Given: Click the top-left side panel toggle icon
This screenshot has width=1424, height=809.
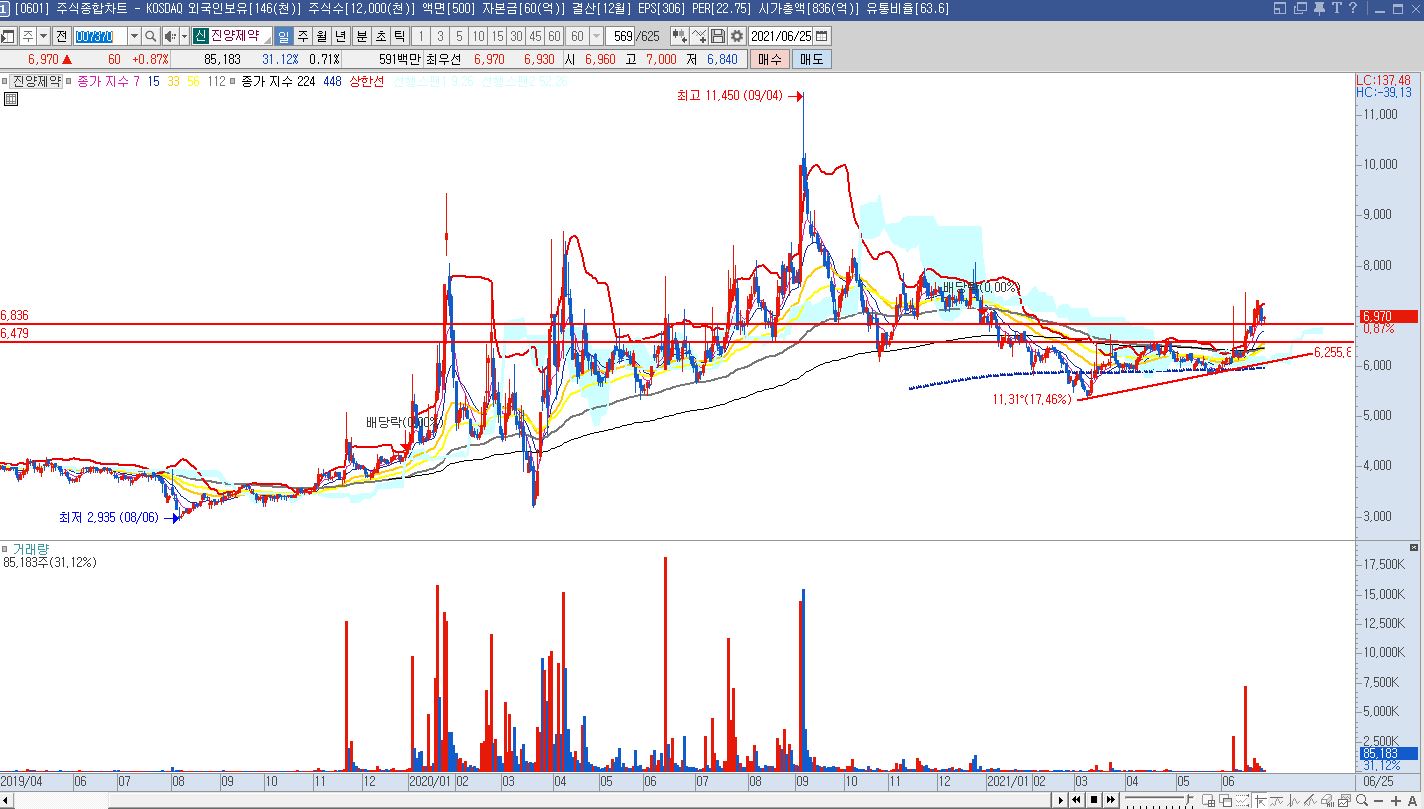Looking at the screenshot, I should [7, 36].
